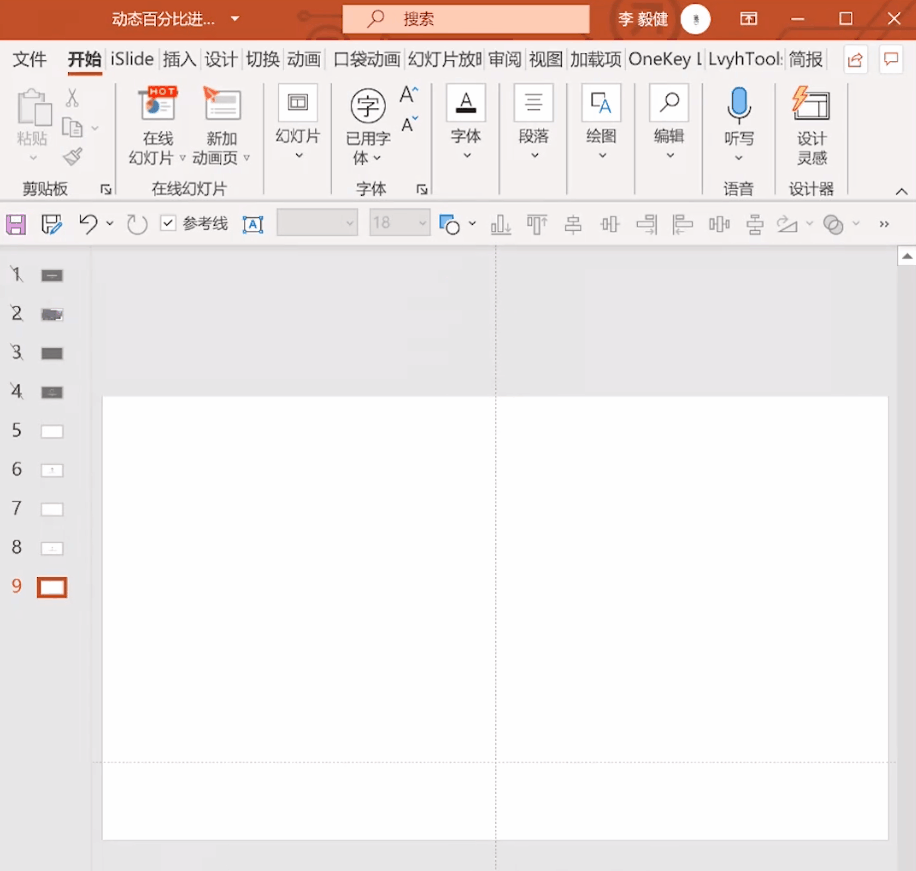Switch to the 切换 tab
The height and width of the screenshot is (871, 916).
262,59
